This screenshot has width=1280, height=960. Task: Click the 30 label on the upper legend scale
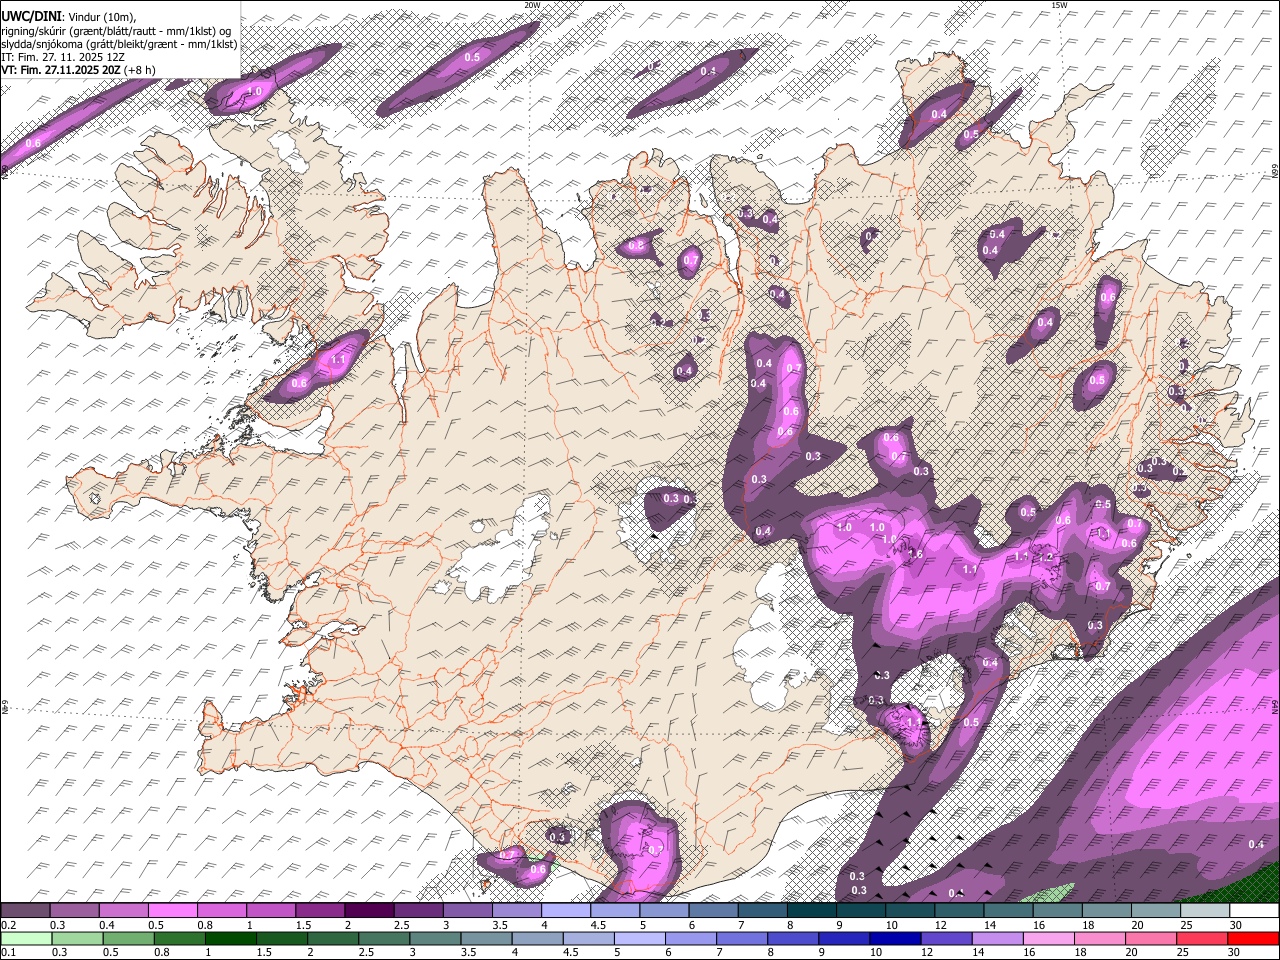pos(1236,925)
